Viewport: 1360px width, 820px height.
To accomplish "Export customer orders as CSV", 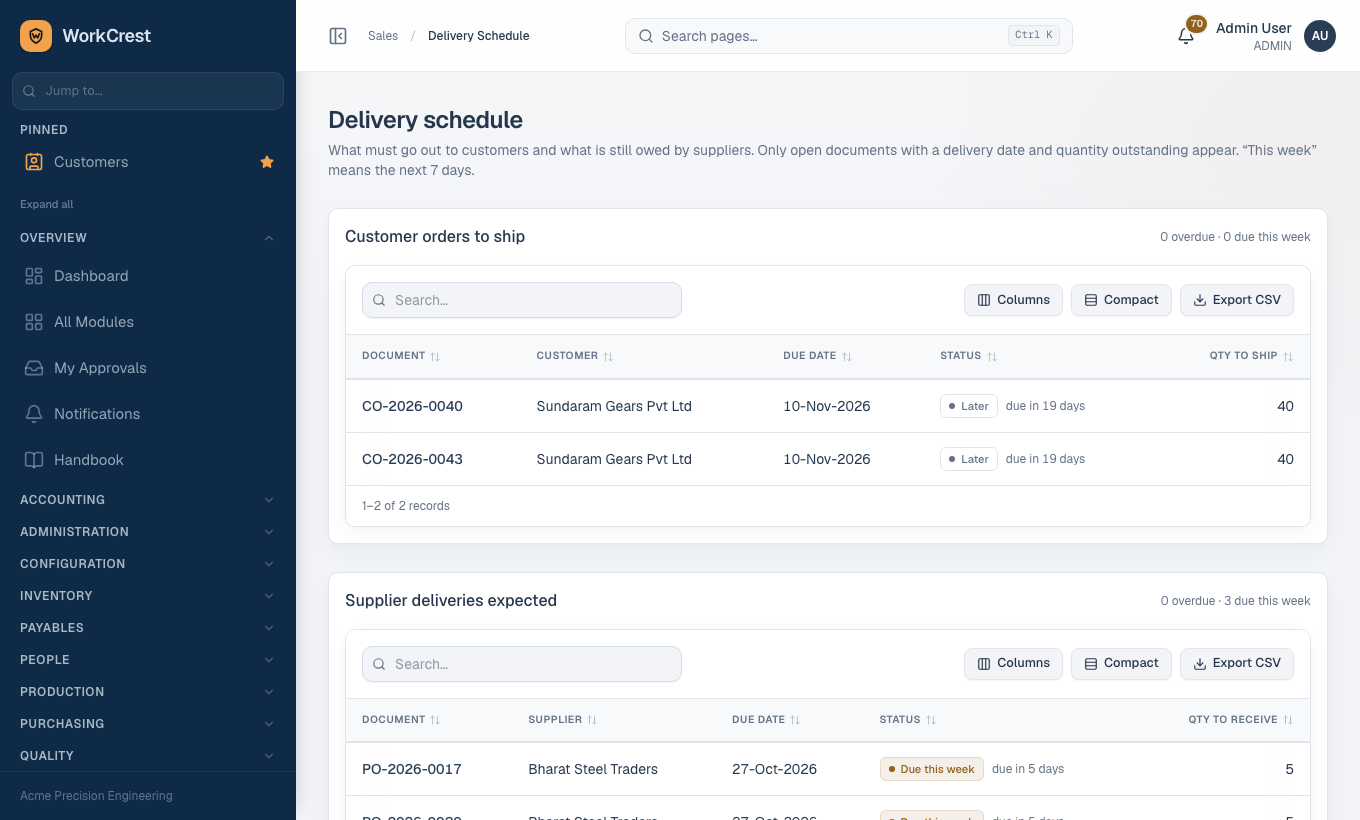I will tap(1237, 300).
